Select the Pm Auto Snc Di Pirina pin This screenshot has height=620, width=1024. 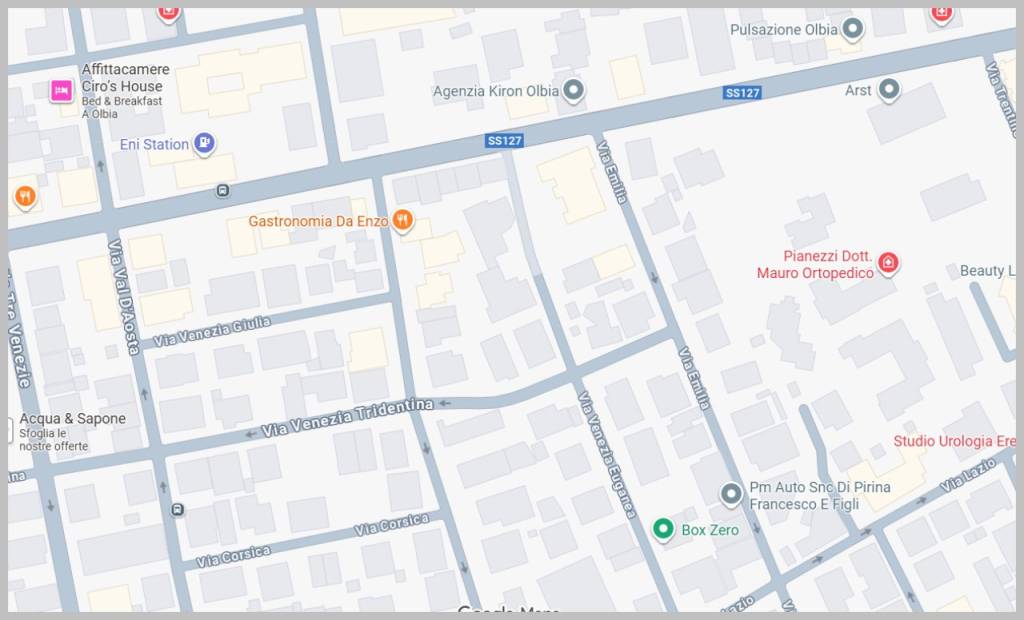[x=731, y=495]
